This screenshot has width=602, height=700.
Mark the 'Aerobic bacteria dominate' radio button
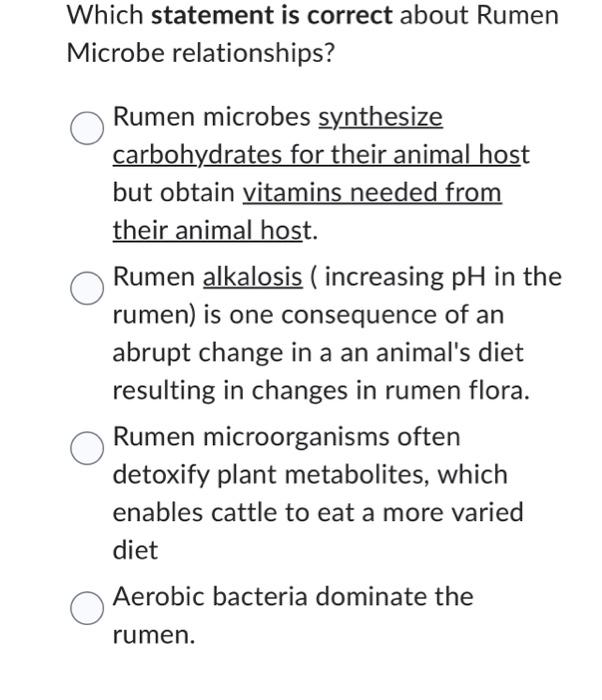(87, 608)
